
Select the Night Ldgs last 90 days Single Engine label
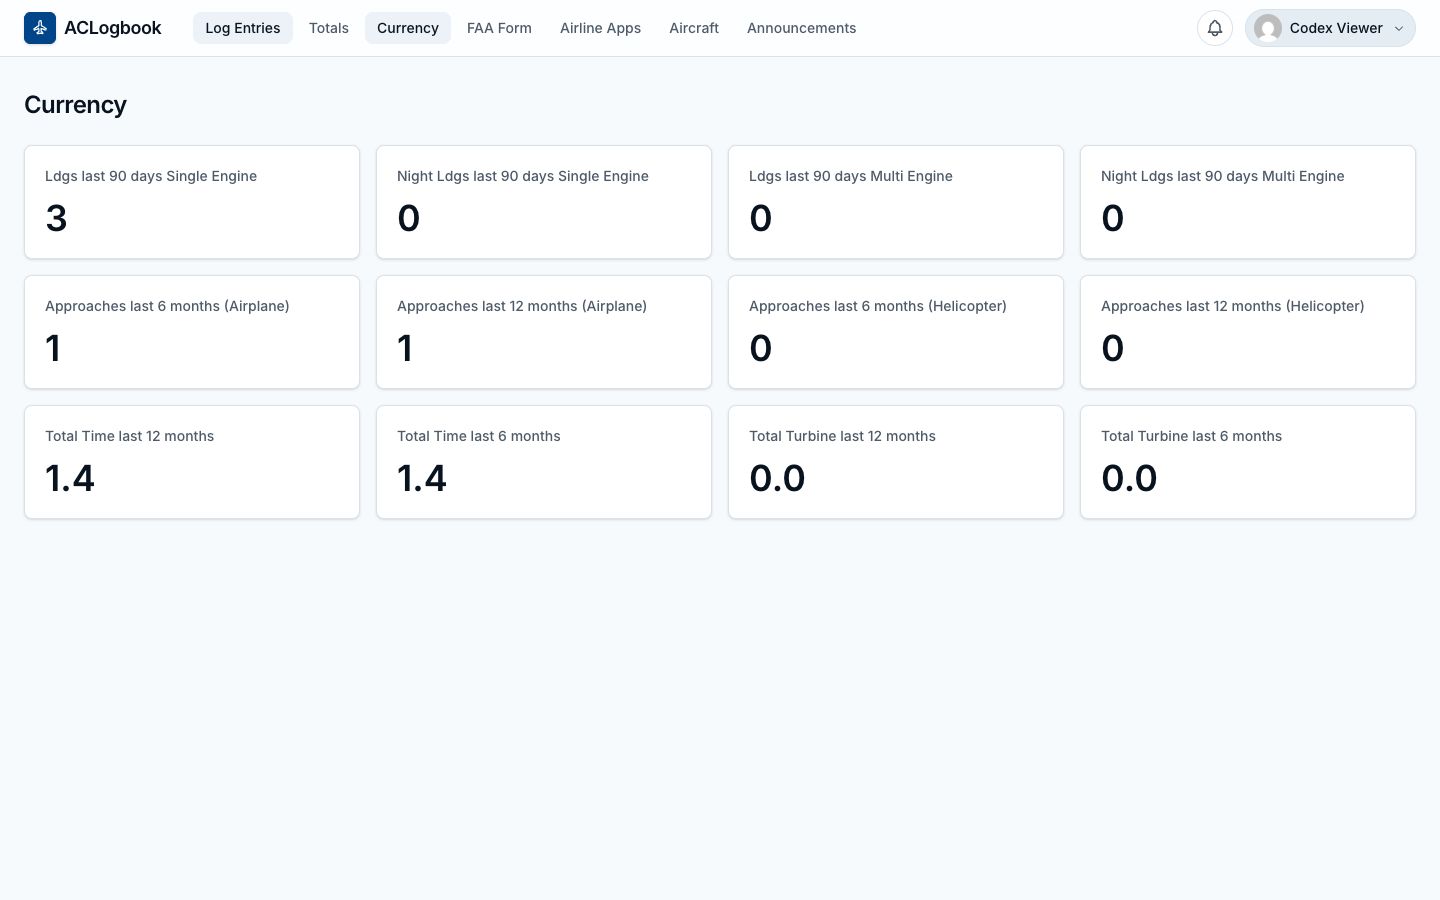click(x=523, y=176)
